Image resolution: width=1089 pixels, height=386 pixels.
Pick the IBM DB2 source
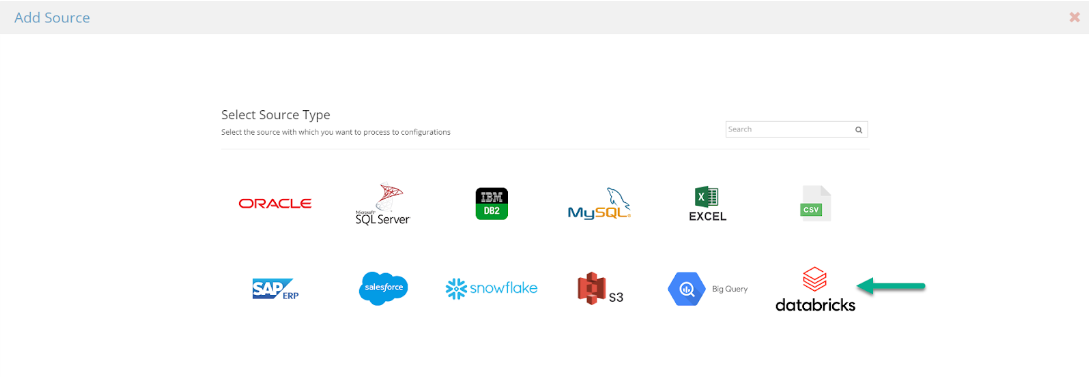492,203
